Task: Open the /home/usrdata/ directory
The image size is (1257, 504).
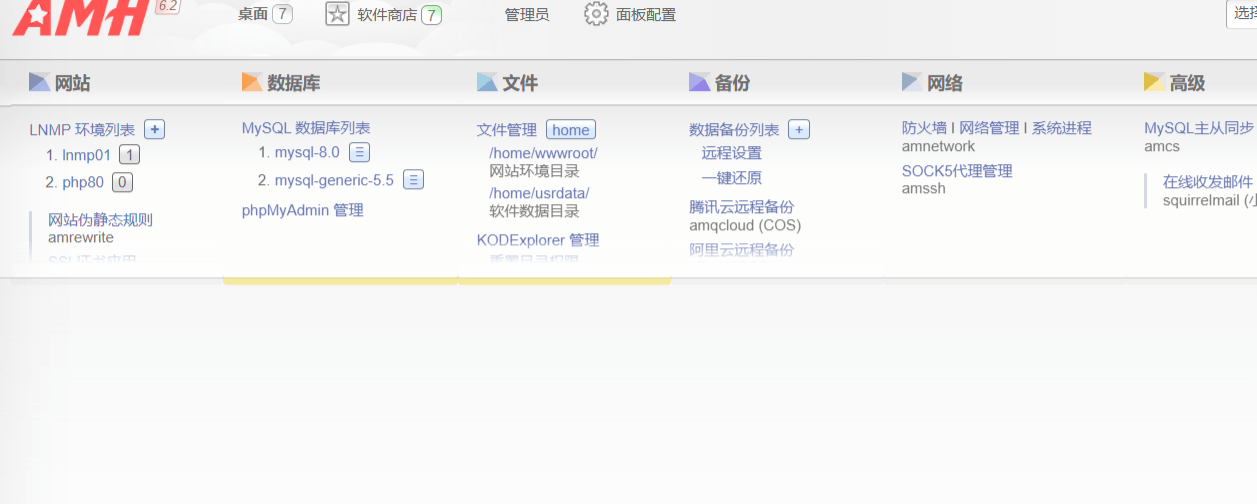Action: pyautogui.click(x=539, y=193)
